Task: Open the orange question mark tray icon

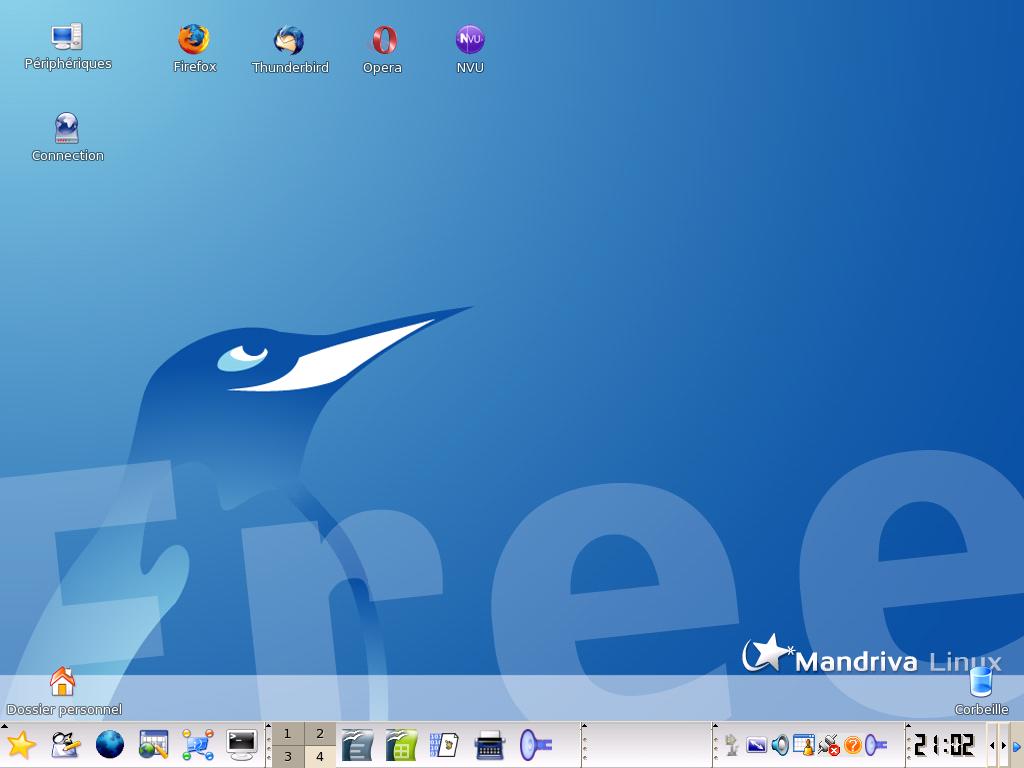Action: (x=852, y=745)
